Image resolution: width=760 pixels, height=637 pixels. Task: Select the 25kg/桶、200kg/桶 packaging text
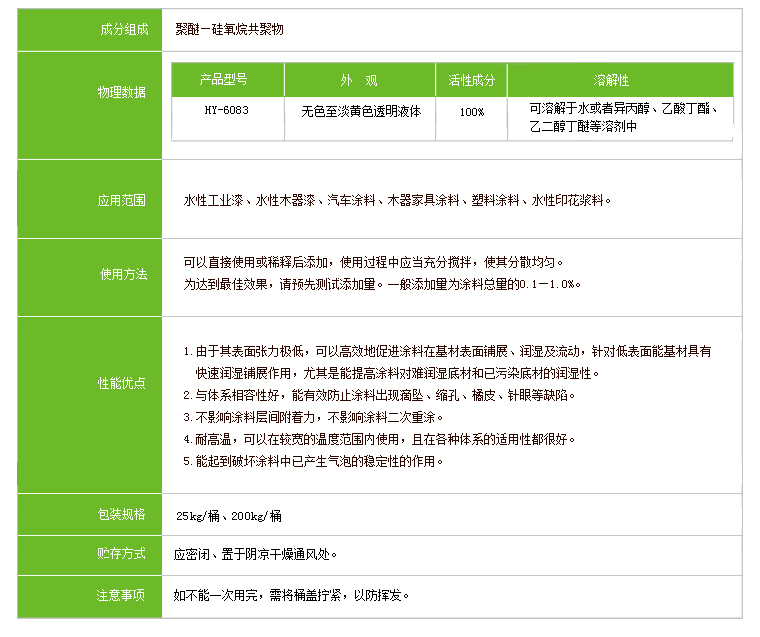228,516
